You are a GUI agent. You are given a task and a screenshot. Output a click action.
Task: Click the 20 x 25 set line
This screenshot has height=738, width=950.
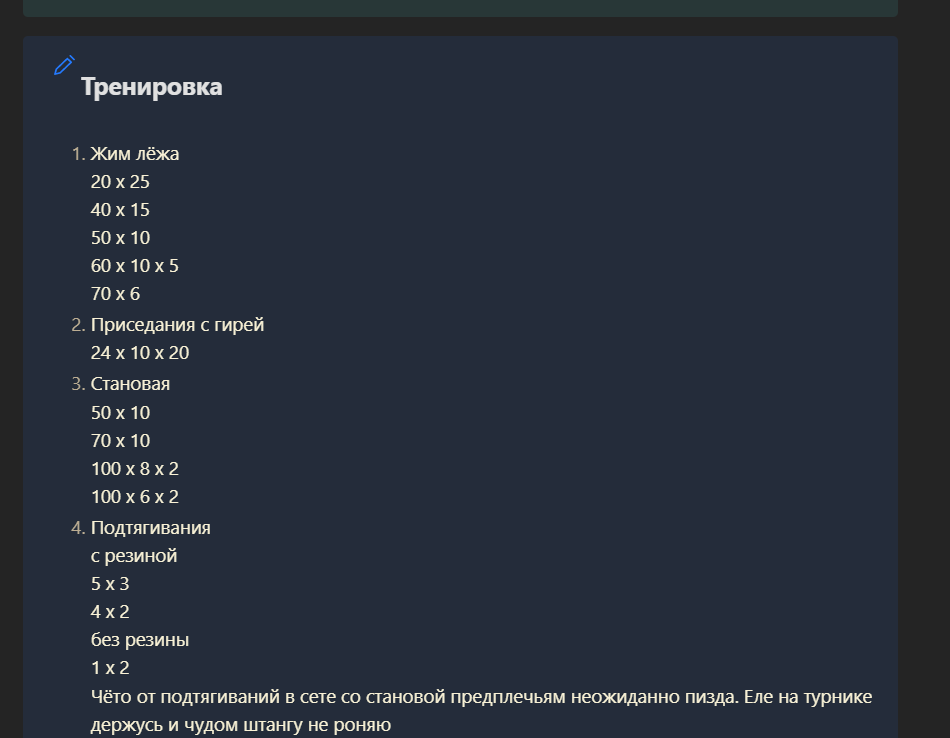click(x=120, y=182)
